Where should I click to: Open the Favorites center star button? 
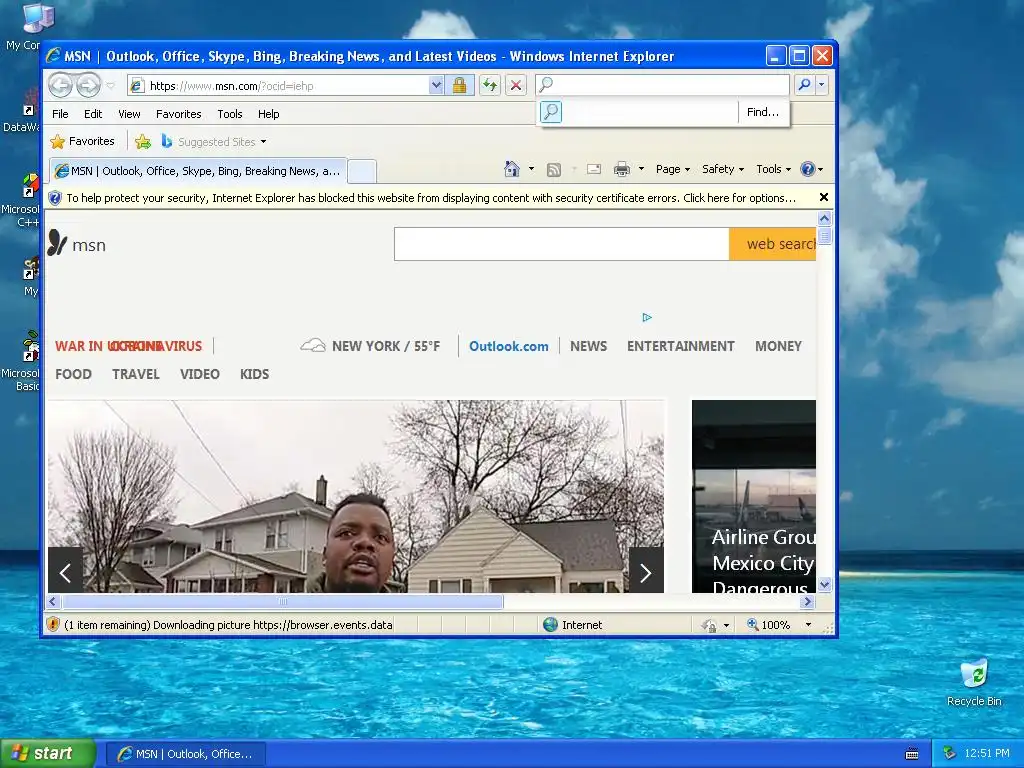click(82, 141)
